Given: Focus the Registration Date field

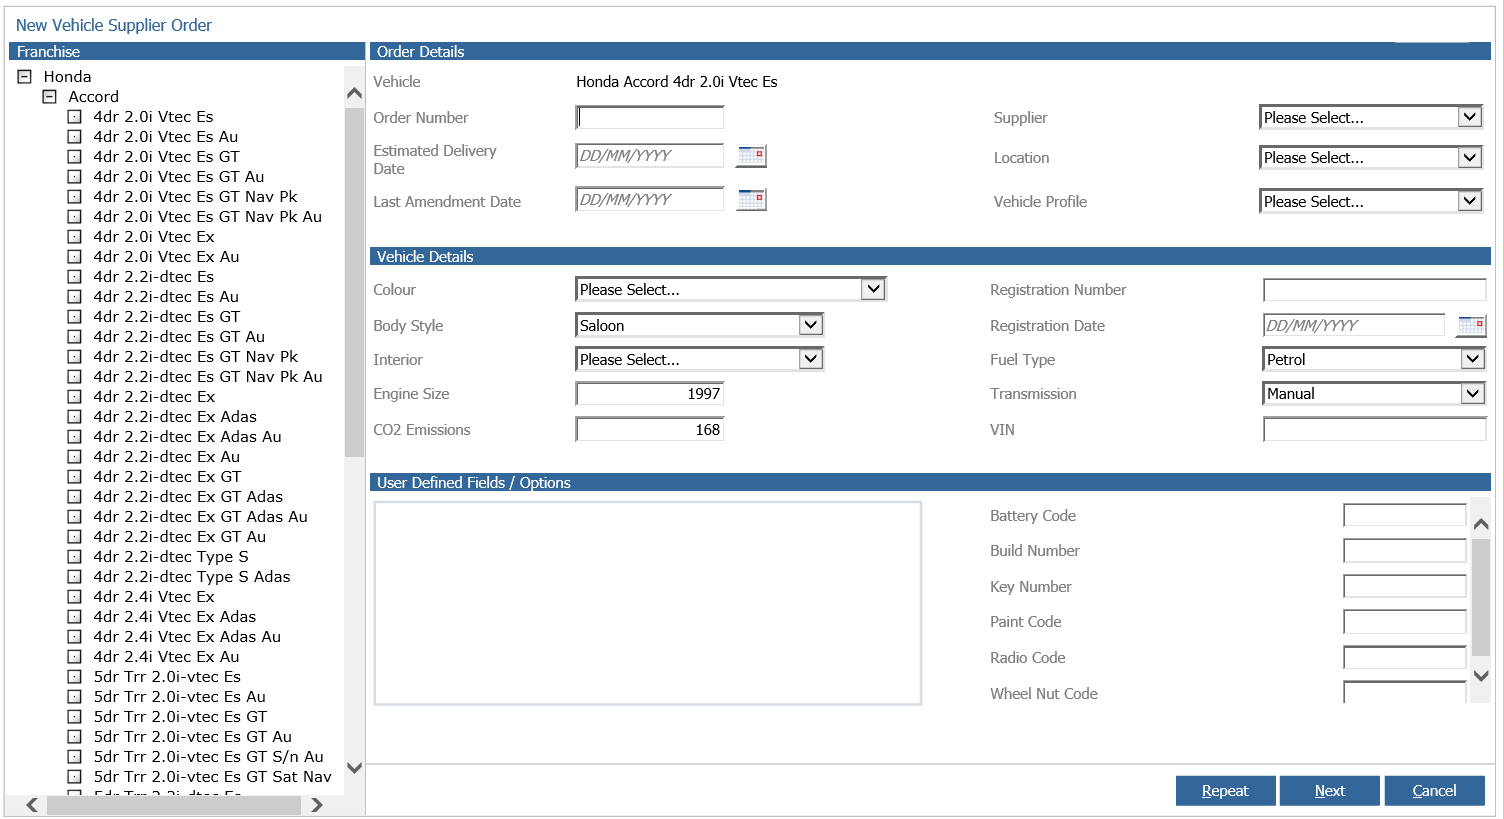Looking at the screenshot, I should tap(1354, 325).
